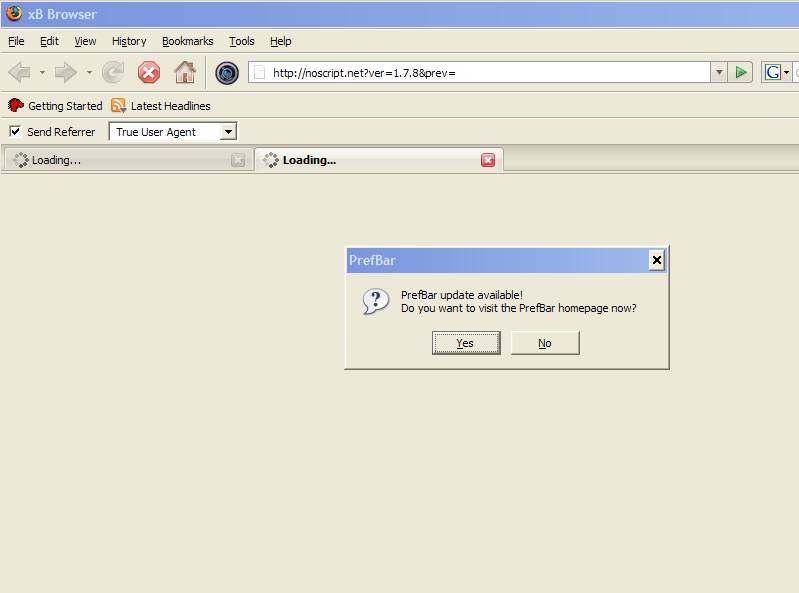Click No in the PrefBar dialog
Viewport: 799px width, 593px height.
(x=545, y=343)
